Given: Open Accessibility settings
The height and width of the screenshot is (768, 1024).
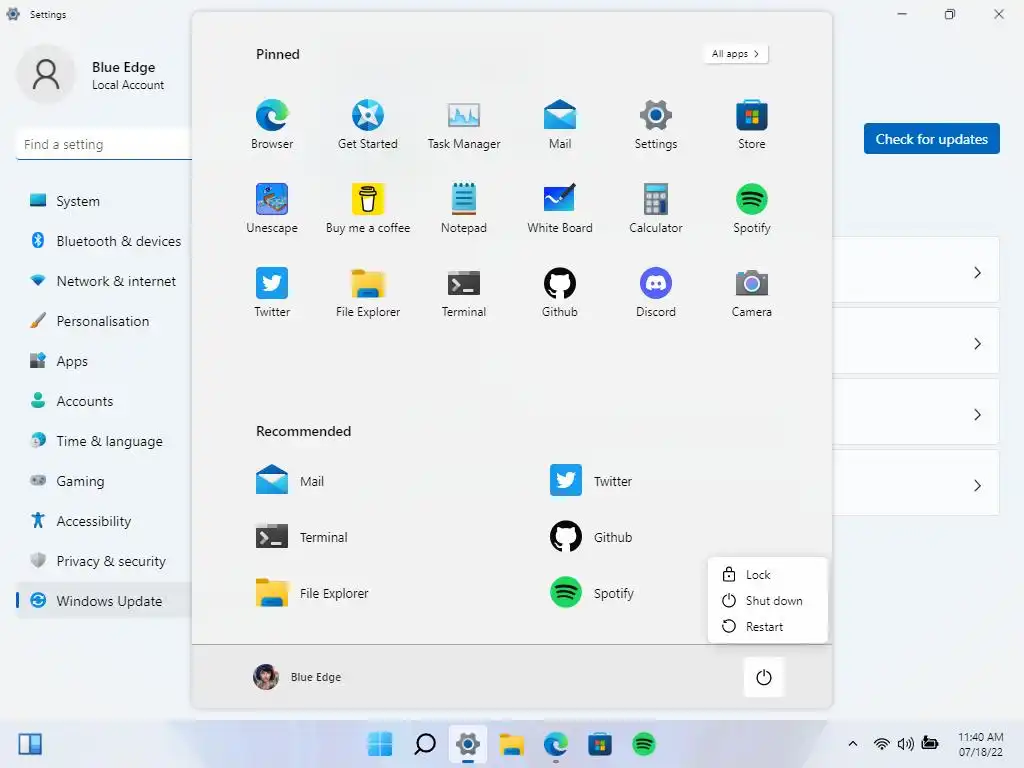Looking at the screenshot, I should 104,520.
